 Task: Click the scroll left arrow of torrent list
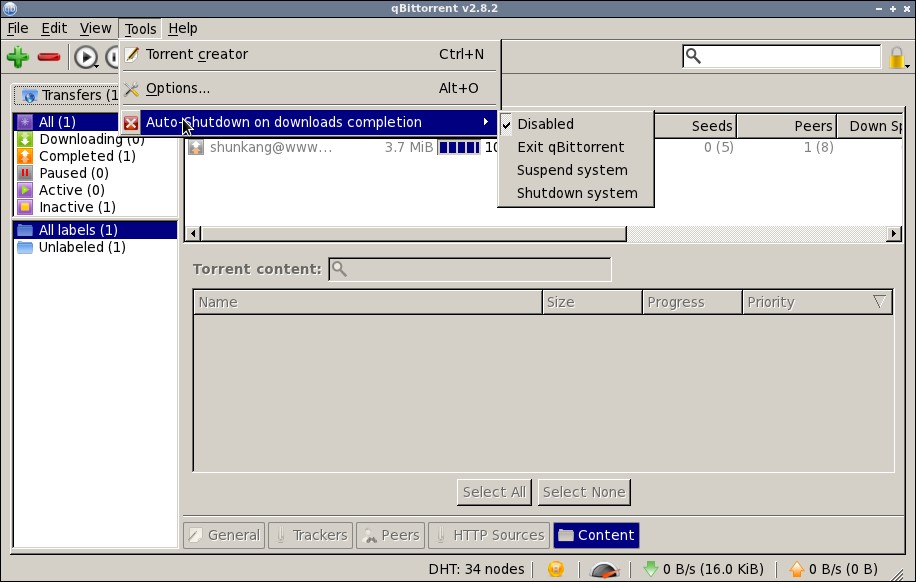[193, 234]
